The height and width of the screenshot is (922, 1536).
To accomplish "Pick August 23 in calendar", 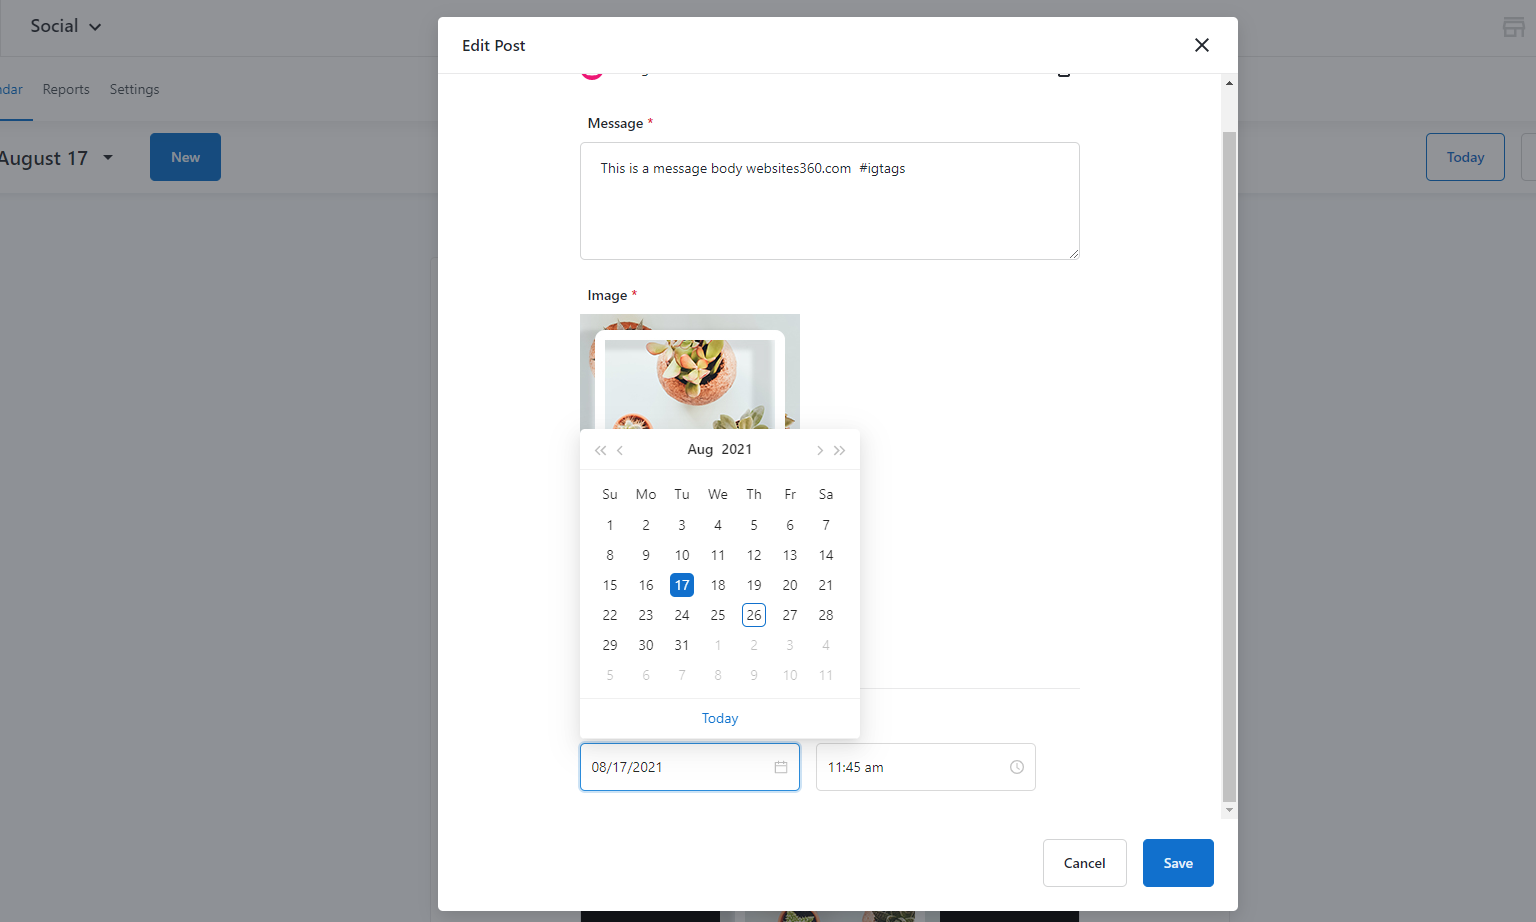I will point(646,615).
